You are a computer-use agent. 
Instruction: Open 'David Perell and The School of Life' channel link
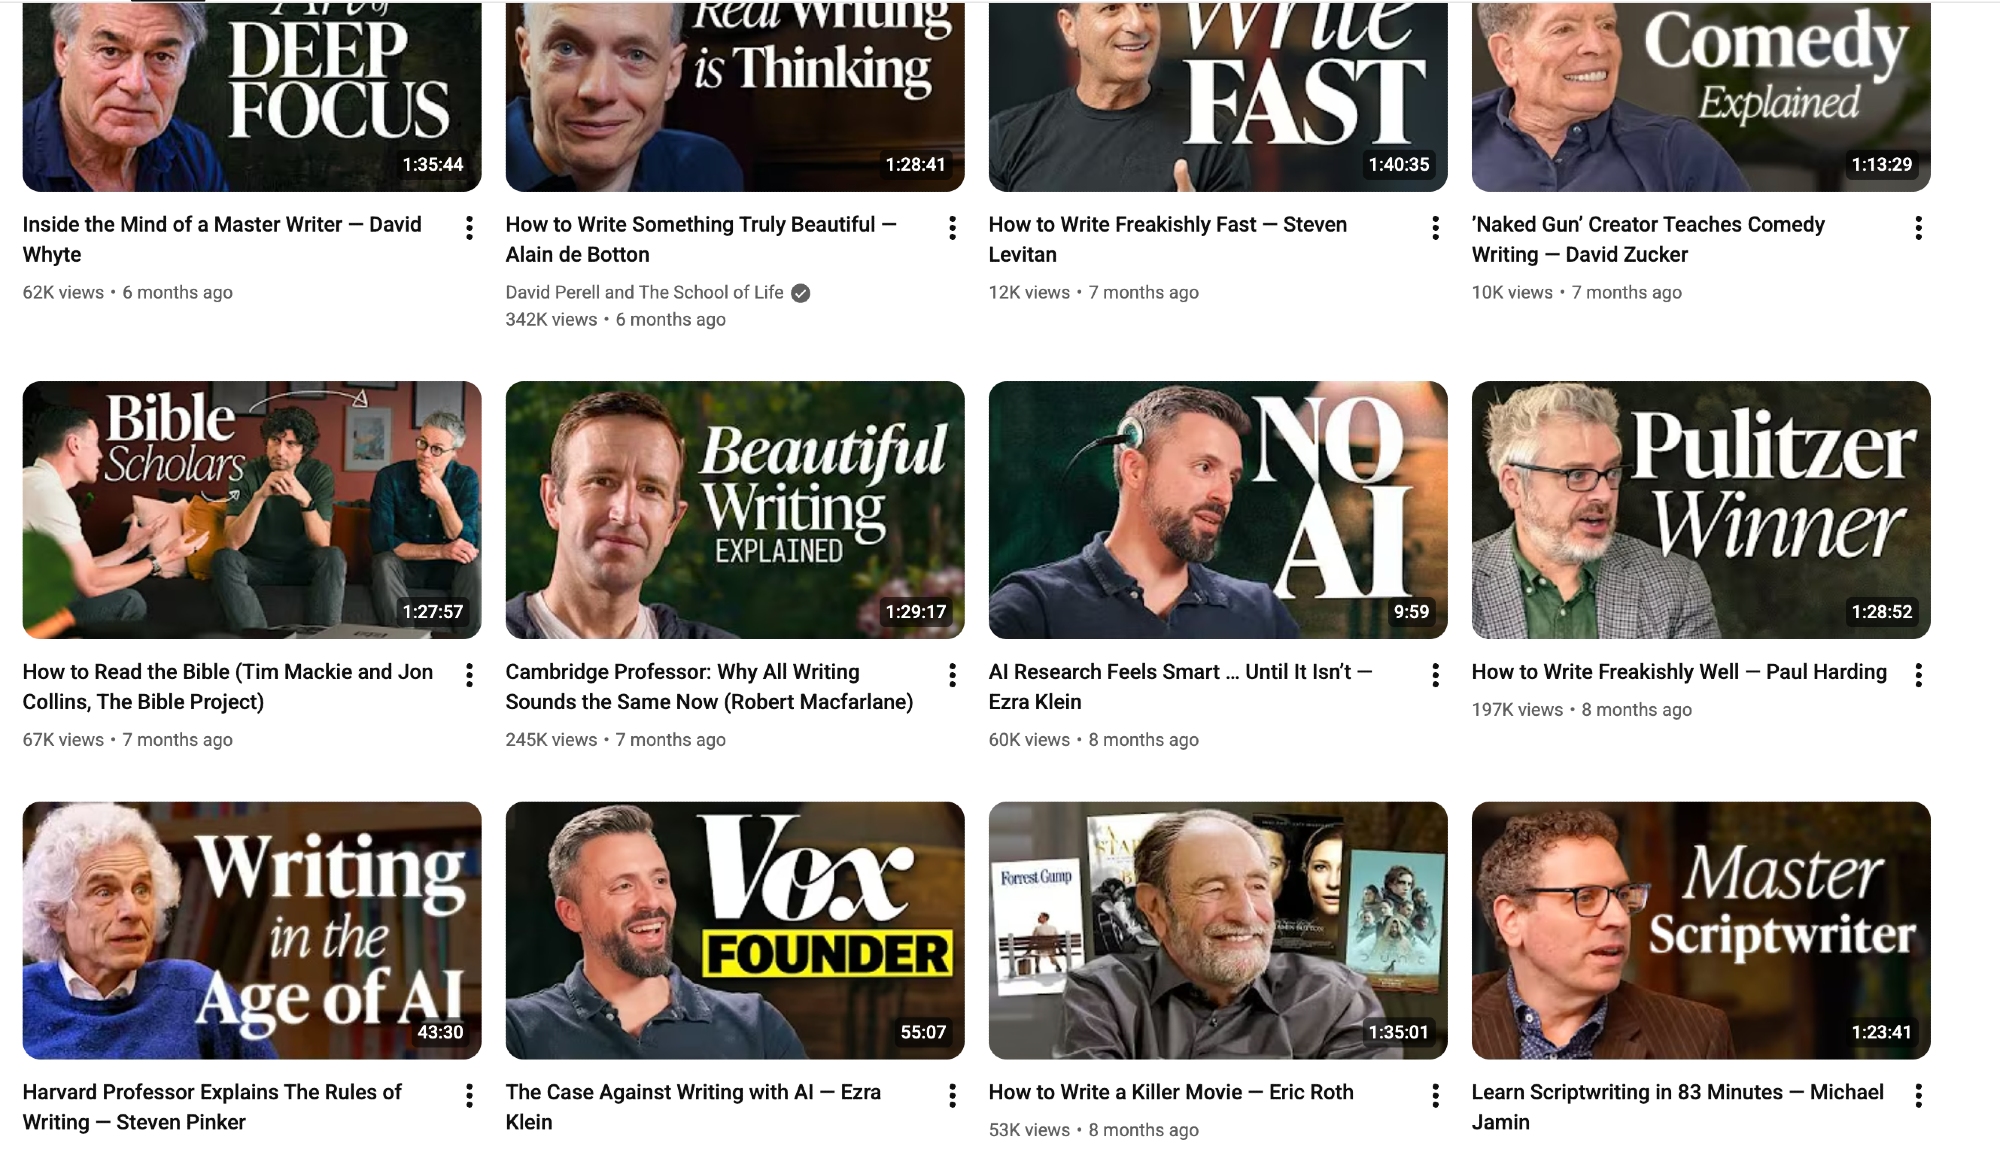tap(644, 292)
